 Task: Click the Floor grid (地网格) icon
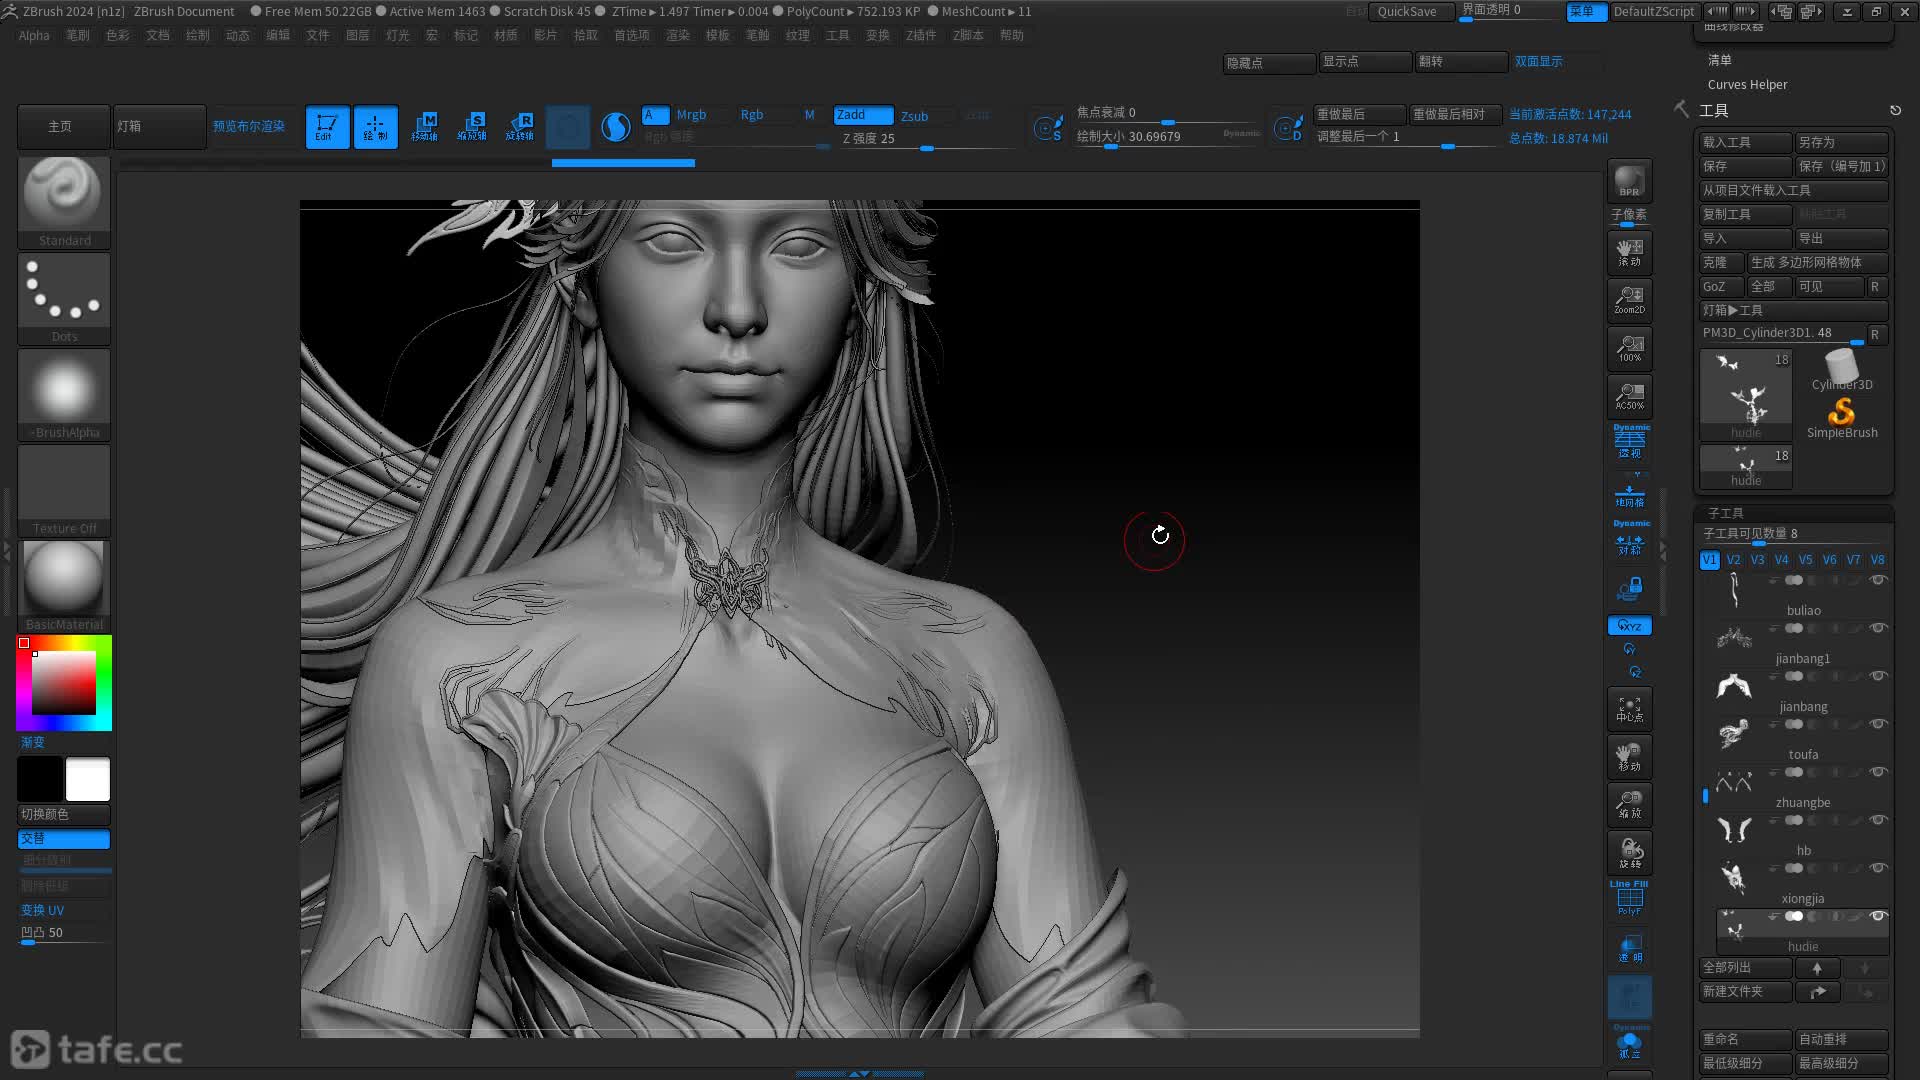[x=1629, y=495]
